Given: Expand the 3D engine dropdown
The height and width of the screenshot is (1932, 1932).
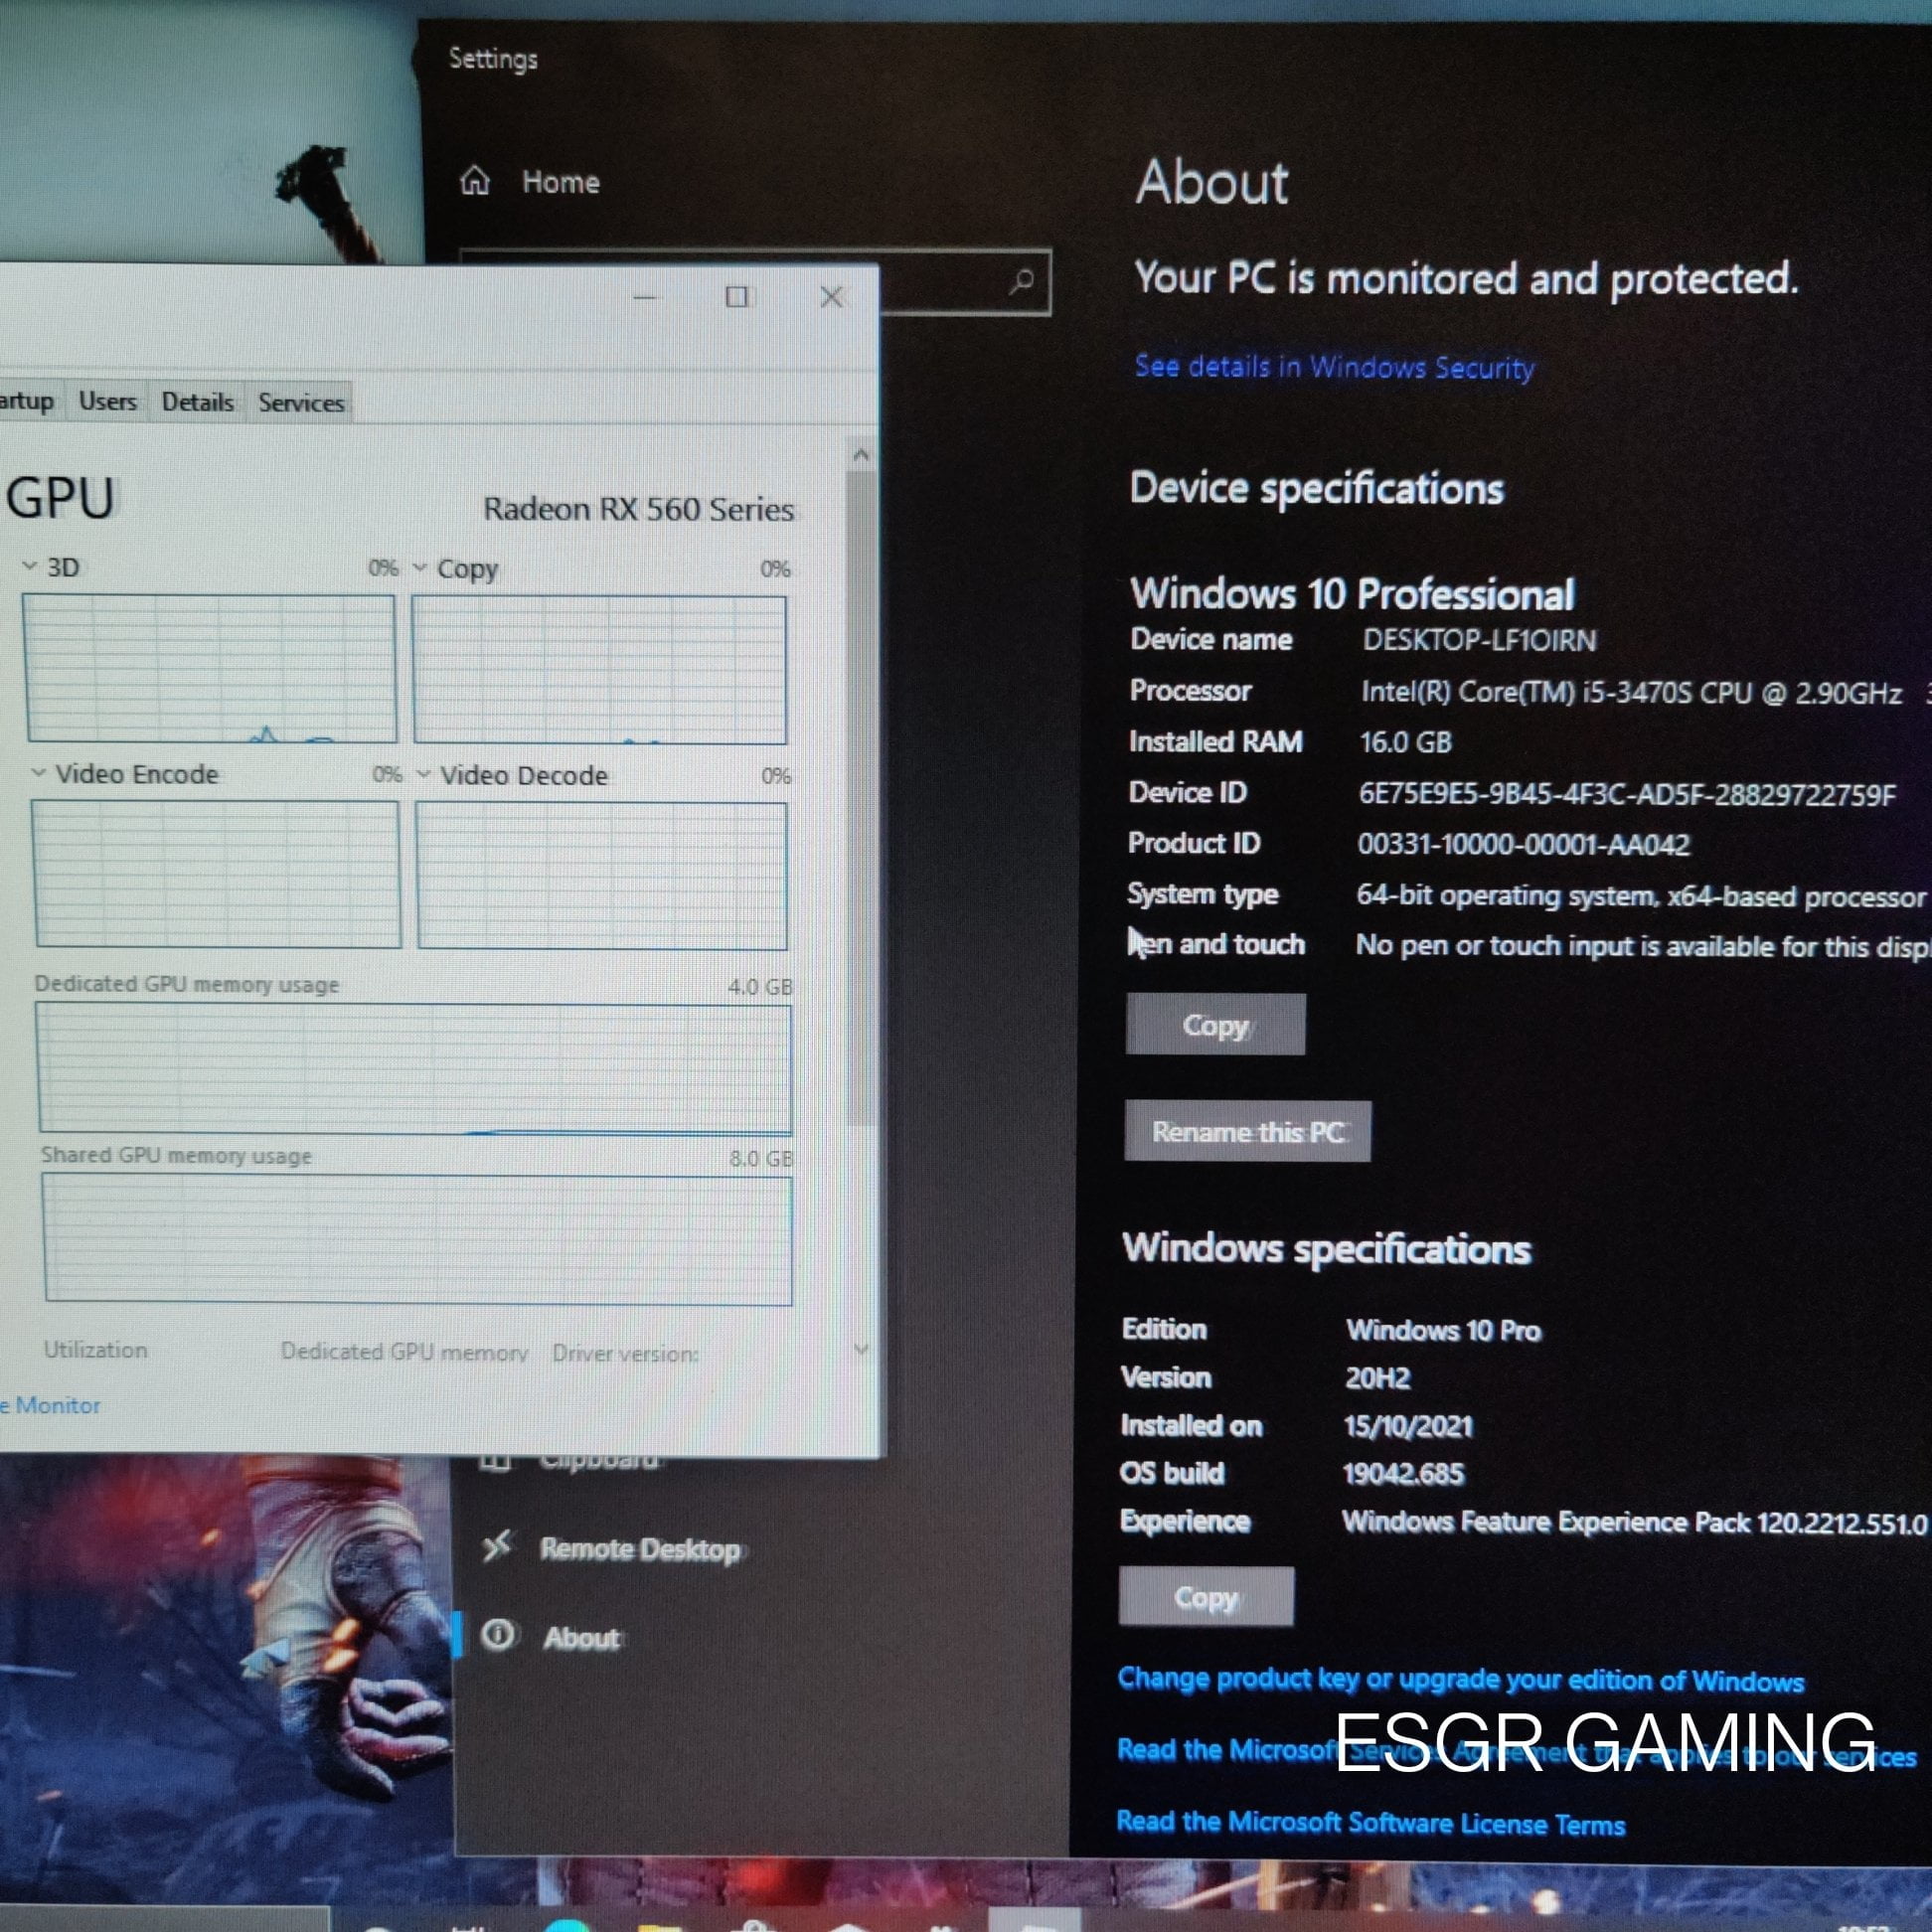Looking at the screenshot, I should [x=30, y=566].
